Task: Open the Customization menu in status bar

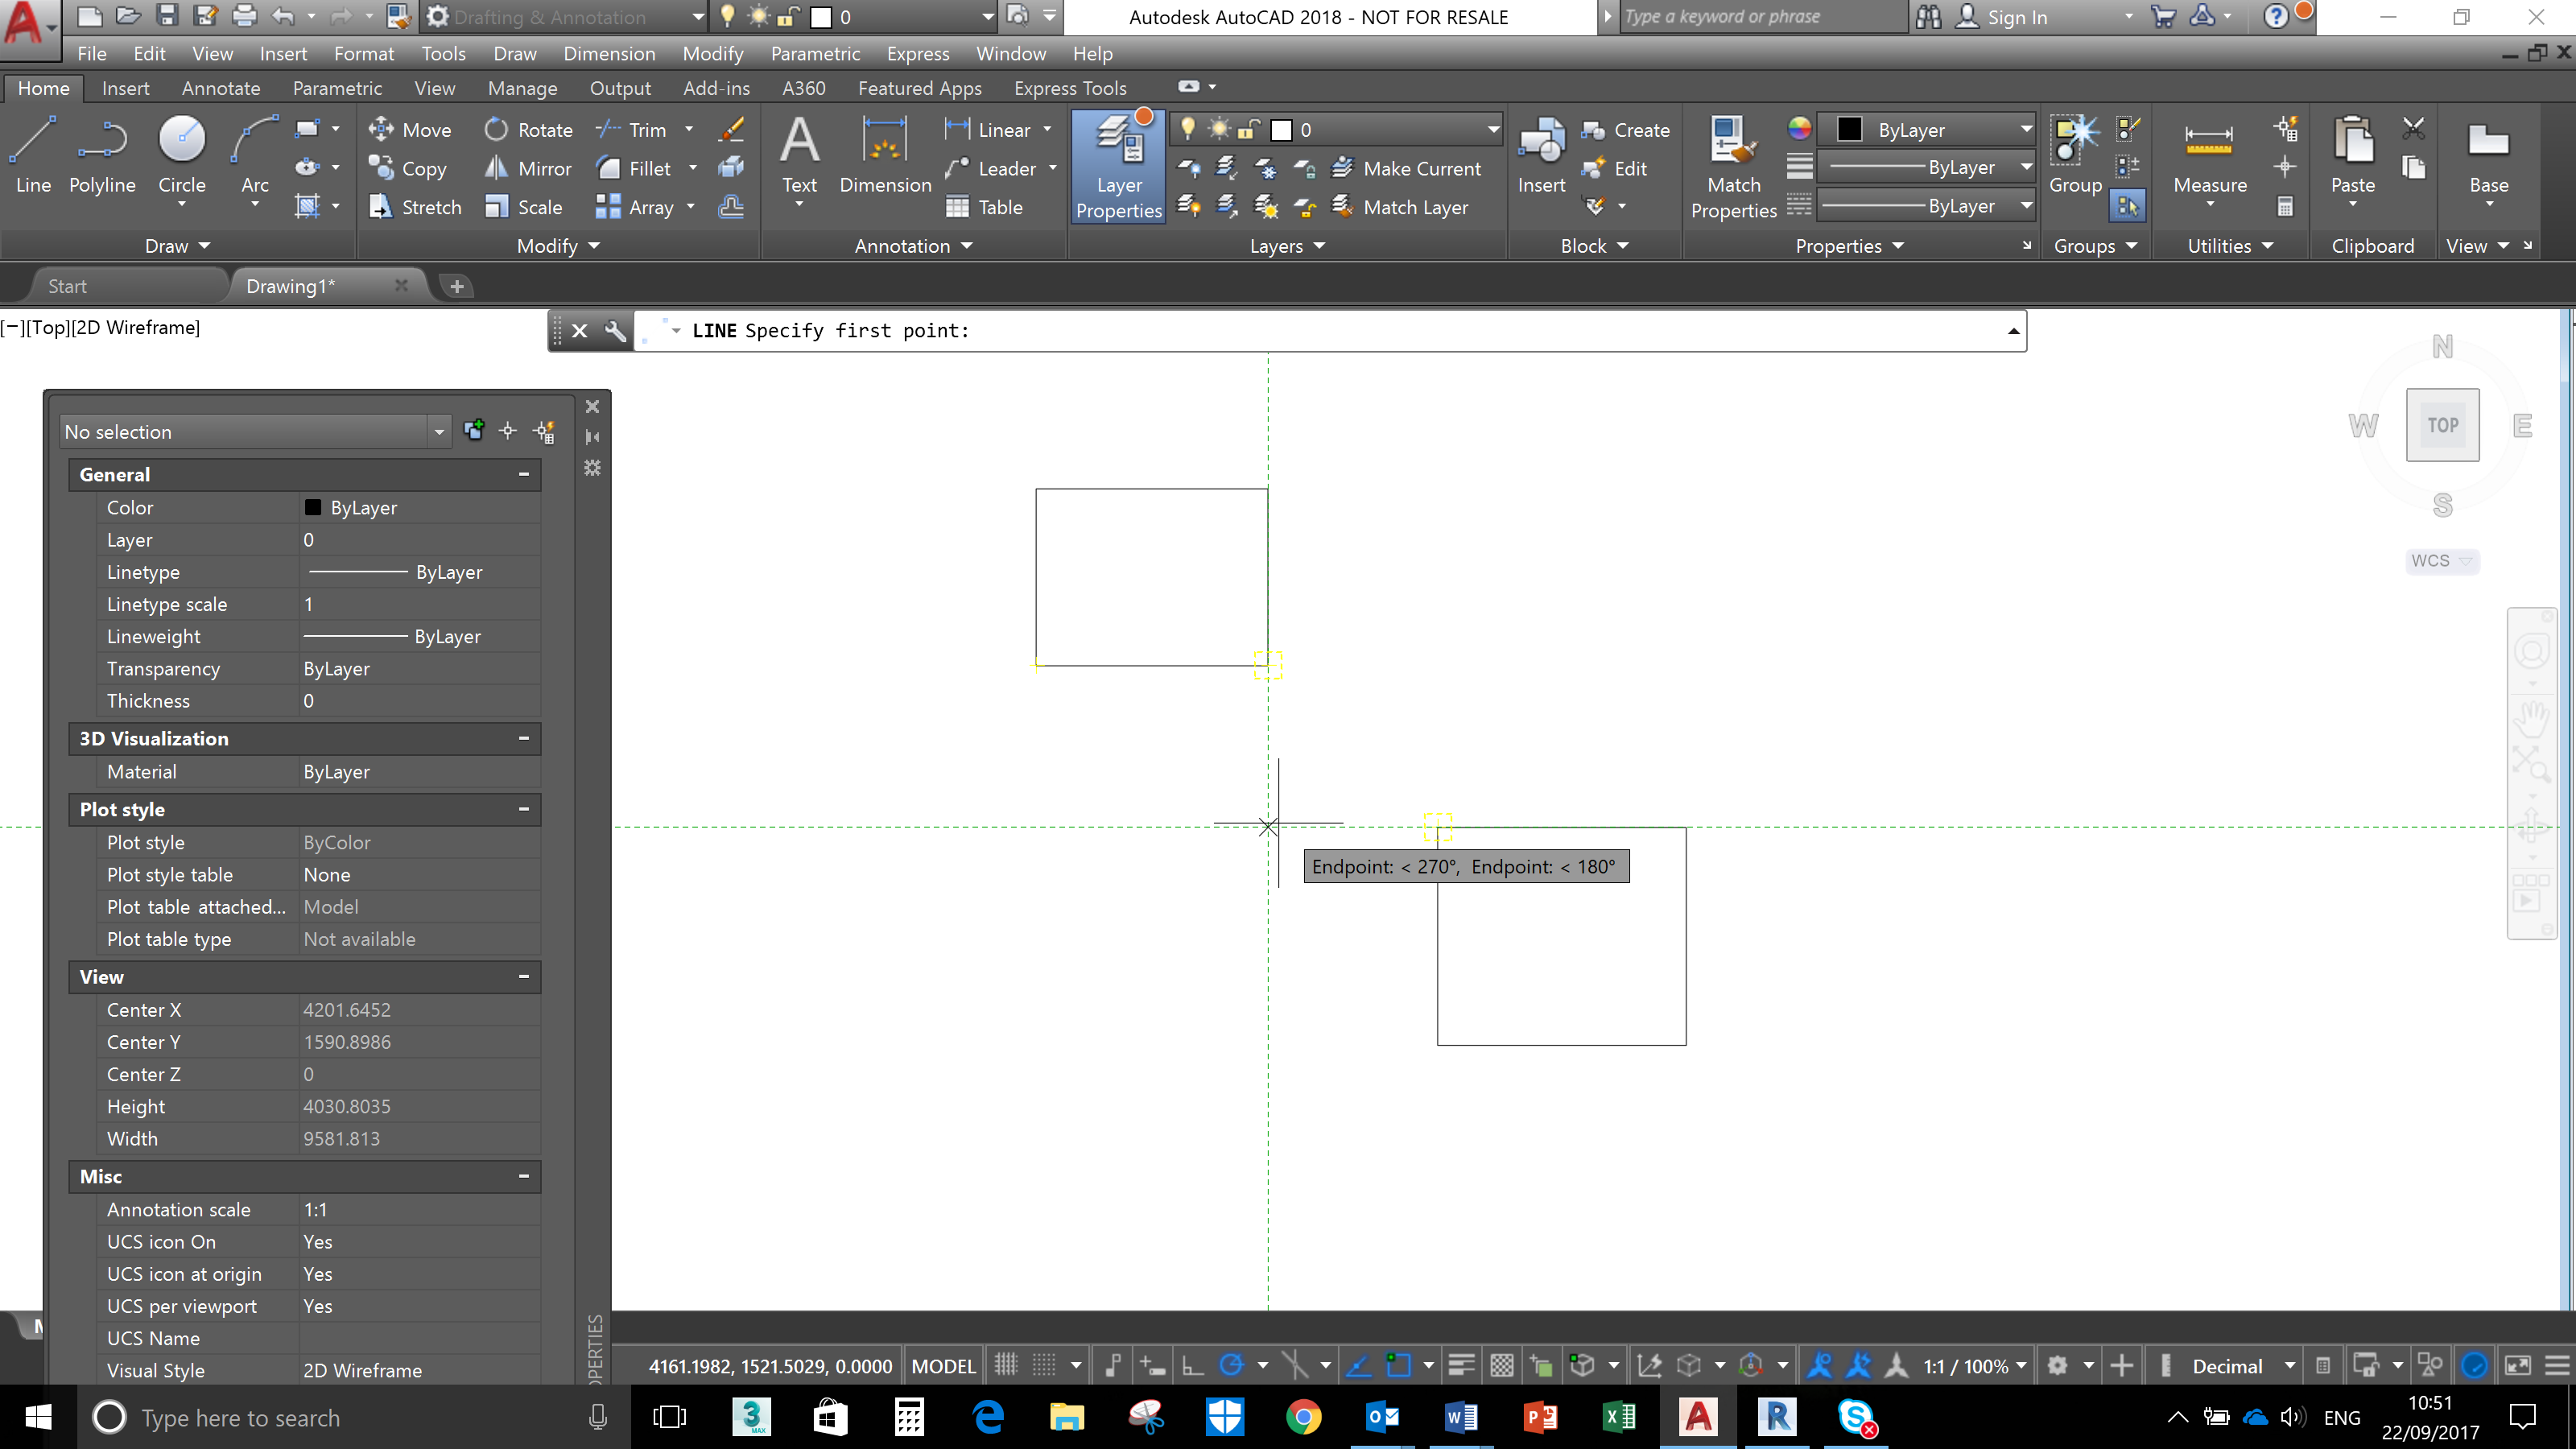Action: pyautogui.click(x=2557, y=1366)
